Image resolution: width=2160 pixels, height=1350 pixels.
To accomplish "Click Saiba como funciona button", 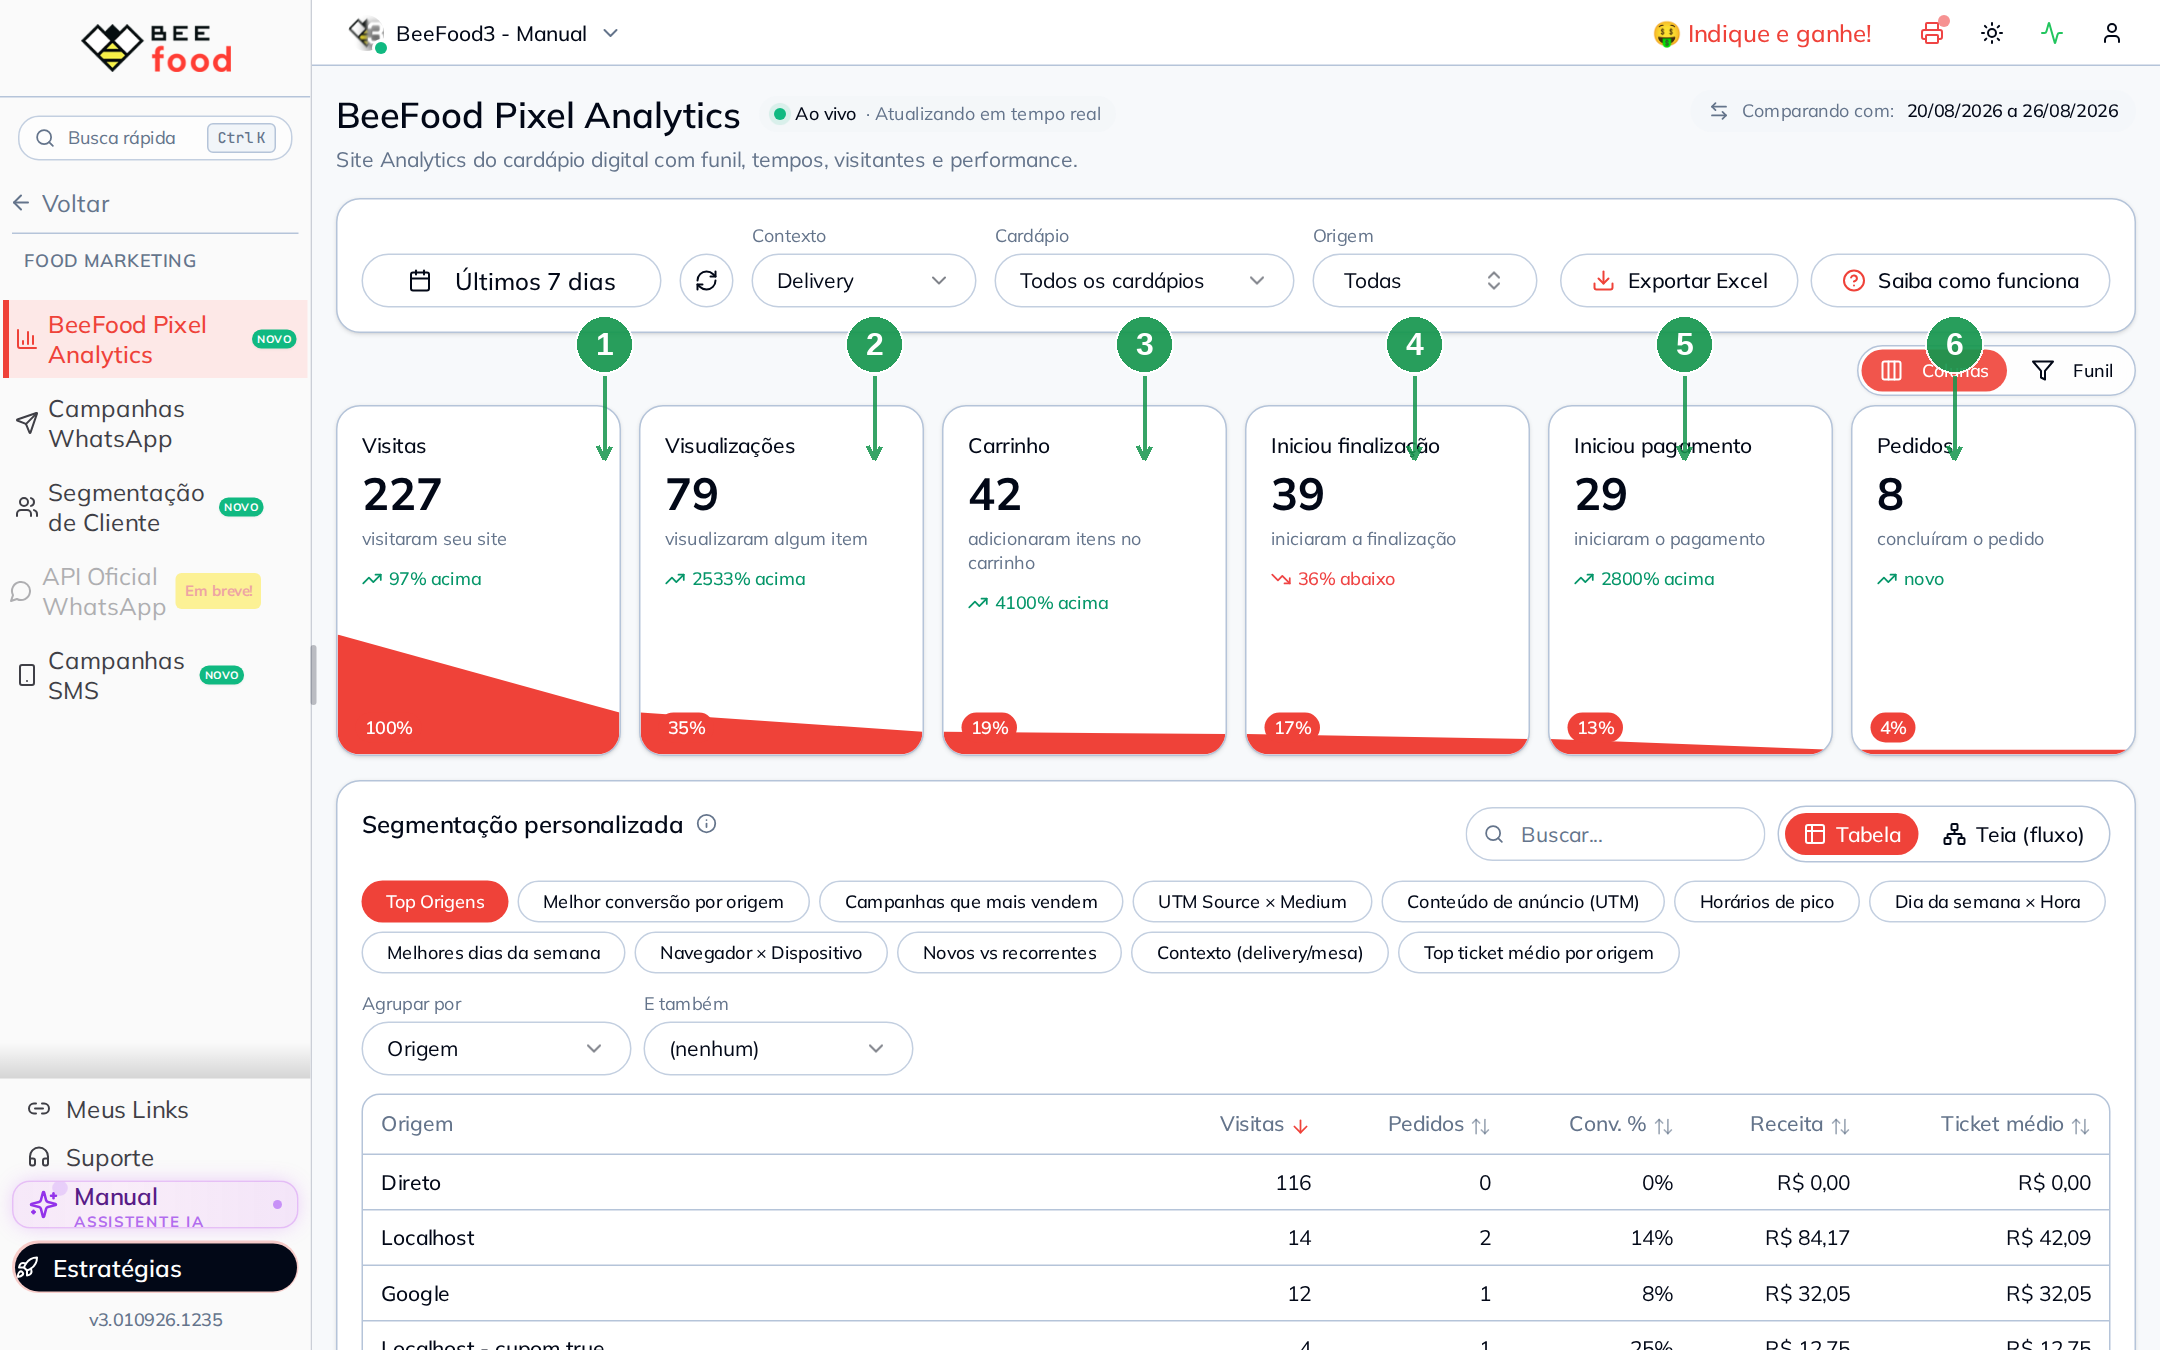I will pyautogui.click(x=1960, y=281).
